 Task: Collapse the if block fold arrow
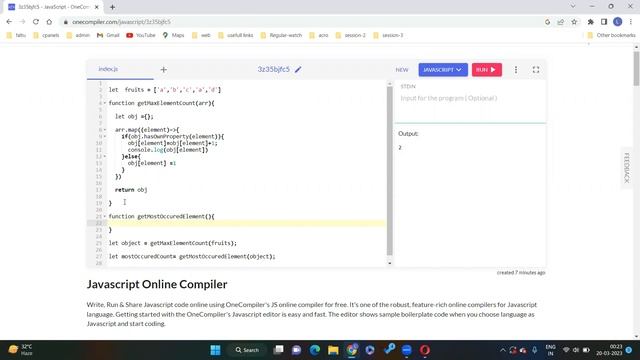(x=105, y=136)
